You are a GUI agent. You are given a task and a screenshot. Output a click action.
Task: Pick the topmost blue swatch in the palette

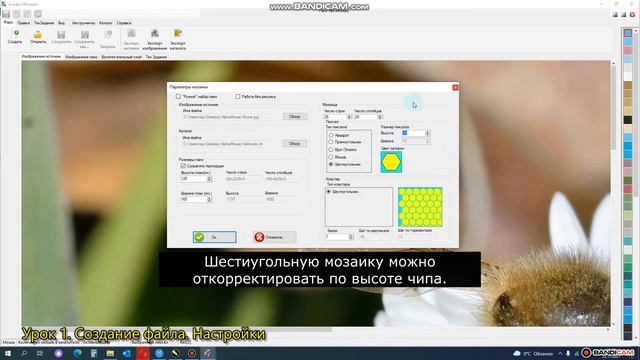pyautogui.click(x=628, y=33)
